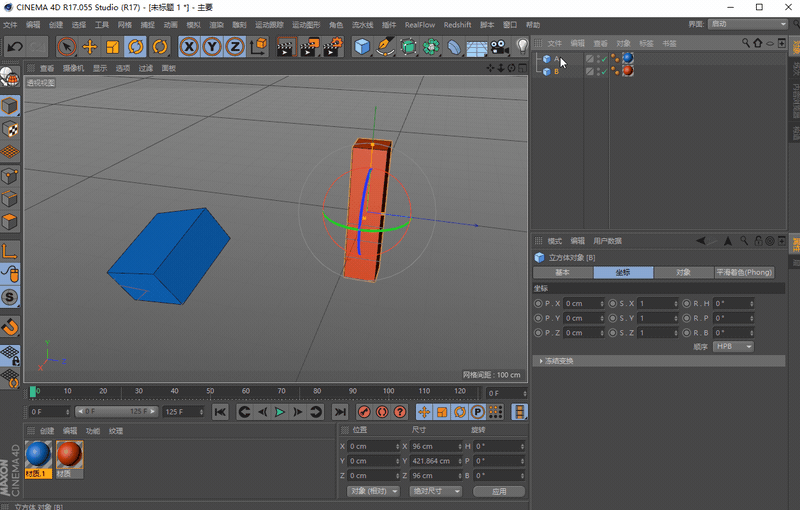Viewport: 800px width, 510px height.
Task: Toggle the X axis lock
Action: [189, 47]
